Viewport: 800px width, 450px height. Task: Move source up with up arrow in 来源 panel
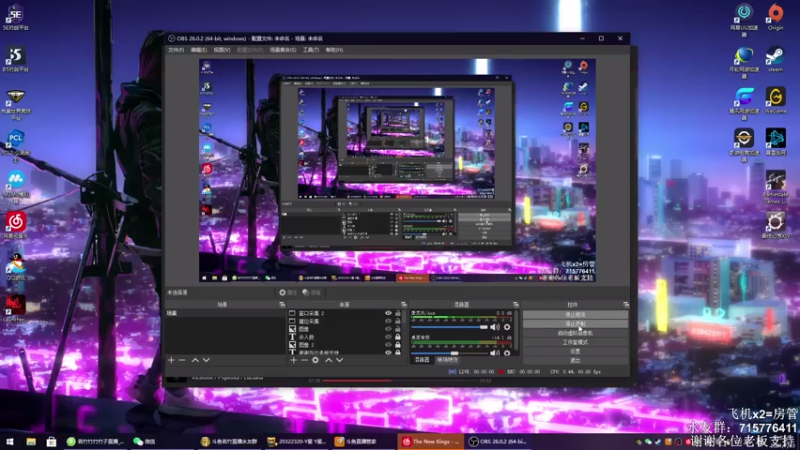tap(329, 360)
